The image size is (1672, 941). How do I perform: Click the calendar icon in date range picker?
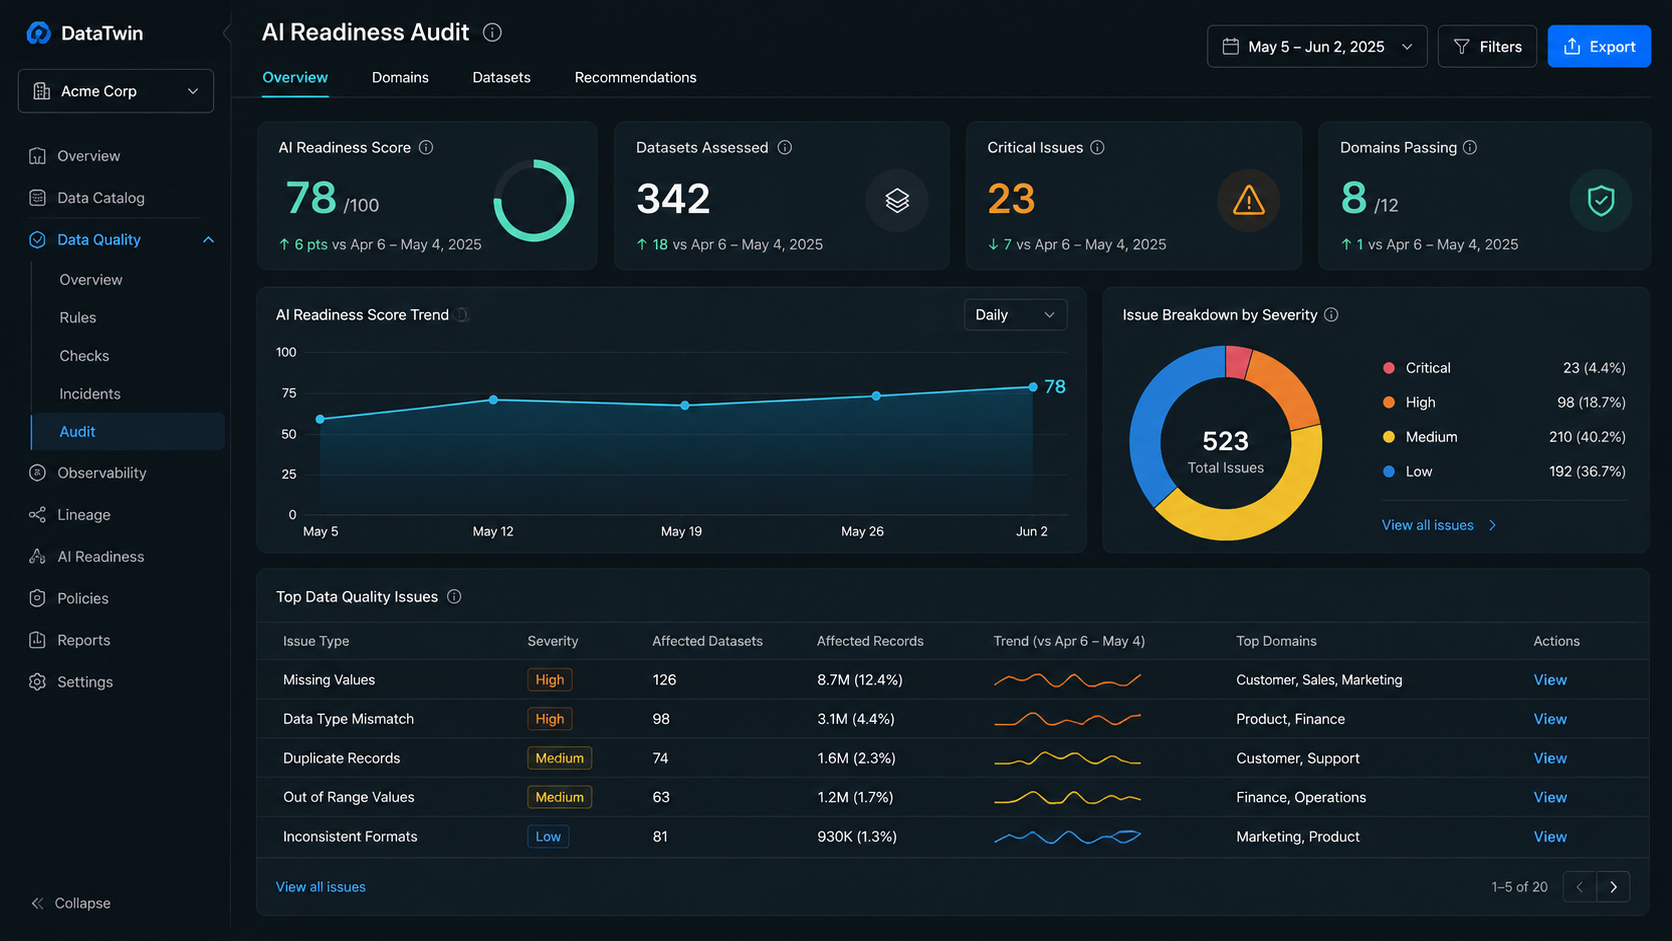[1231, 47]
